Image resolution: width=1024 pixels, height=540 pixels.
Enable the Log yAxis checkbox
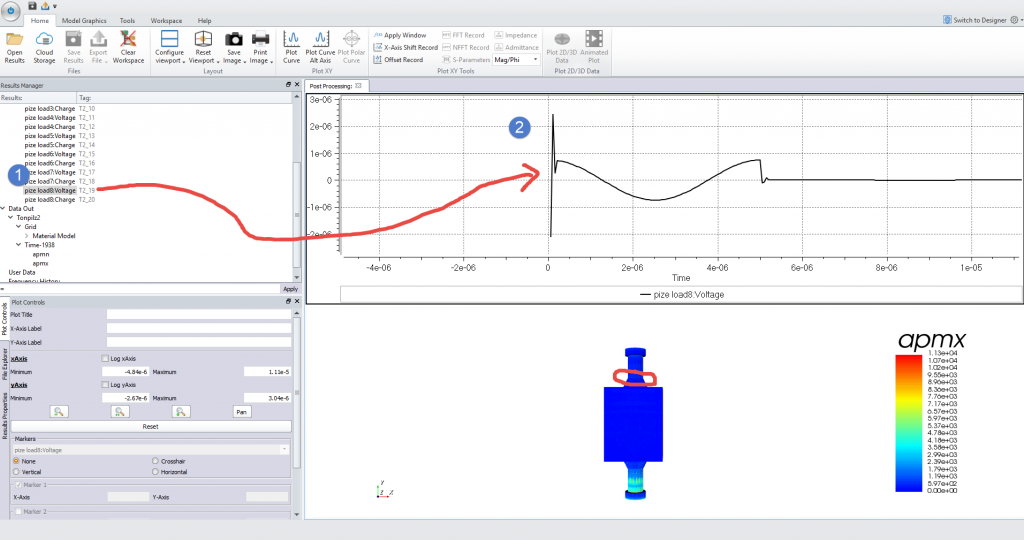(105, 385)
